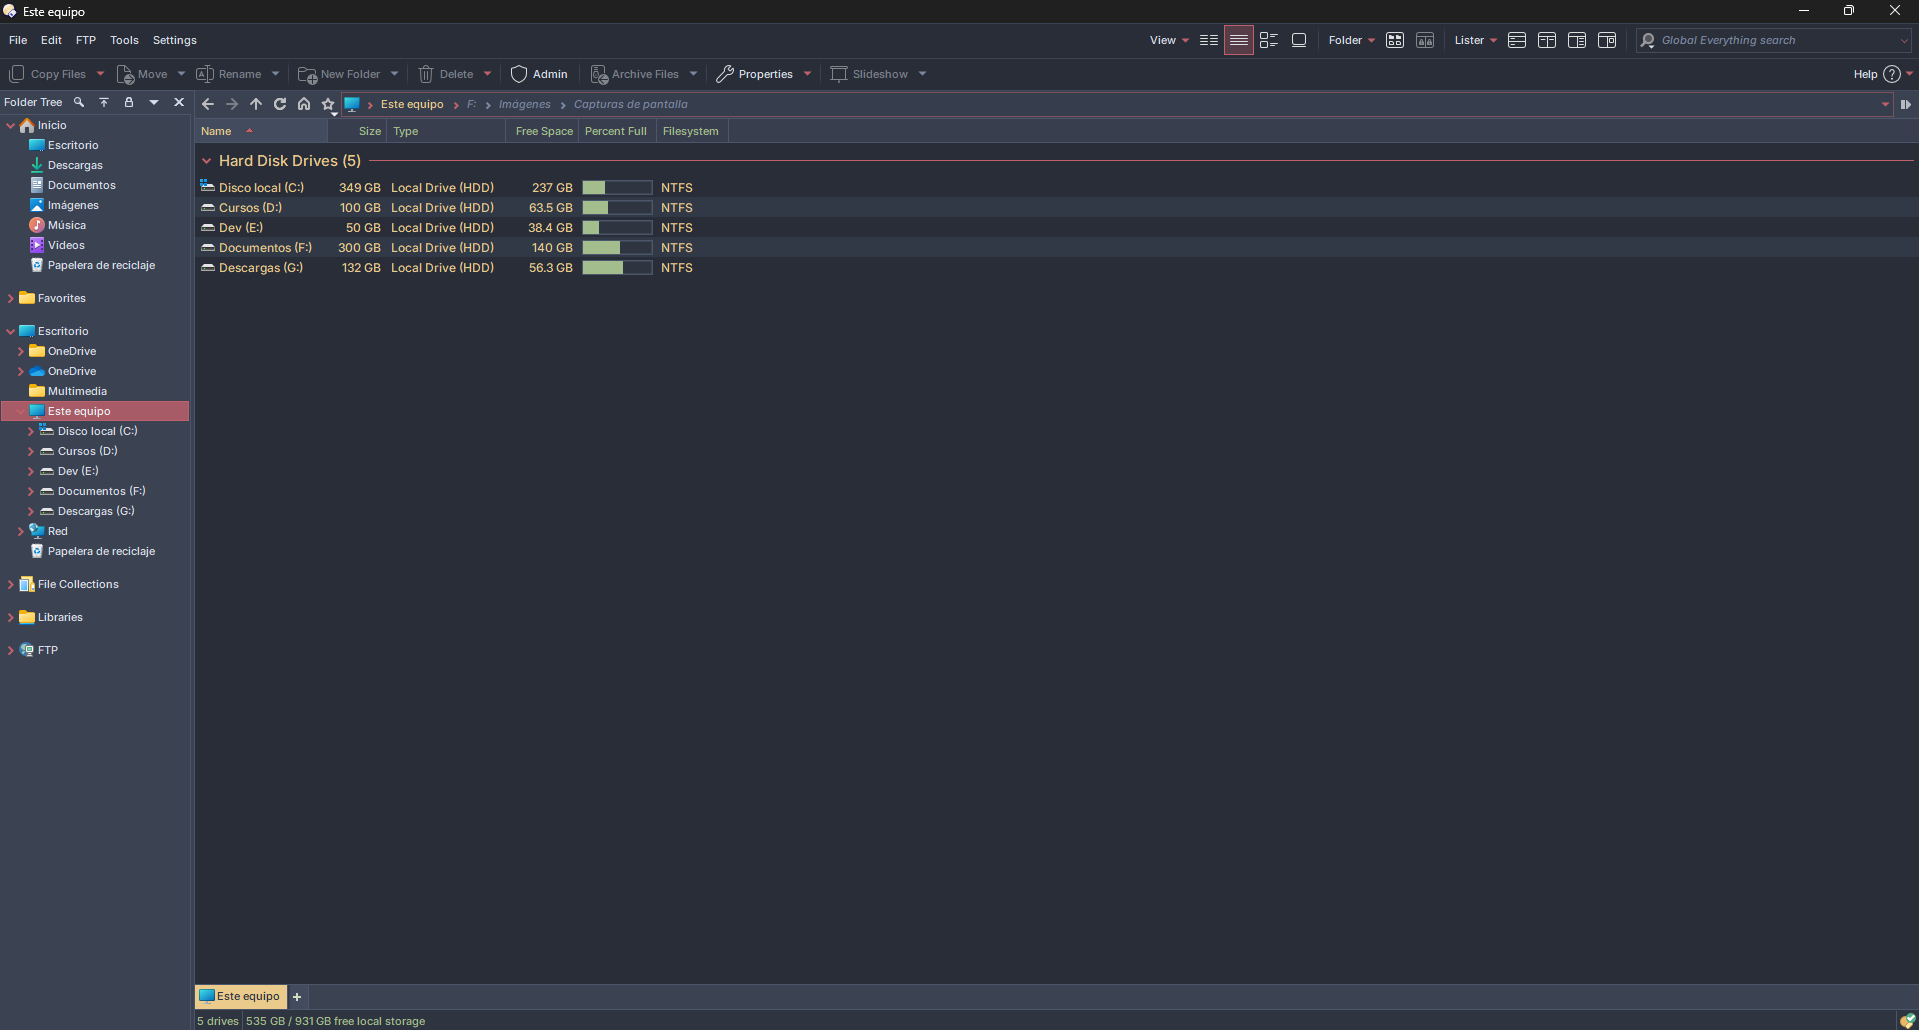Open the Settings menu
The width and height of the screenshot is (1919, 1030).
click(x=174, y=40)
